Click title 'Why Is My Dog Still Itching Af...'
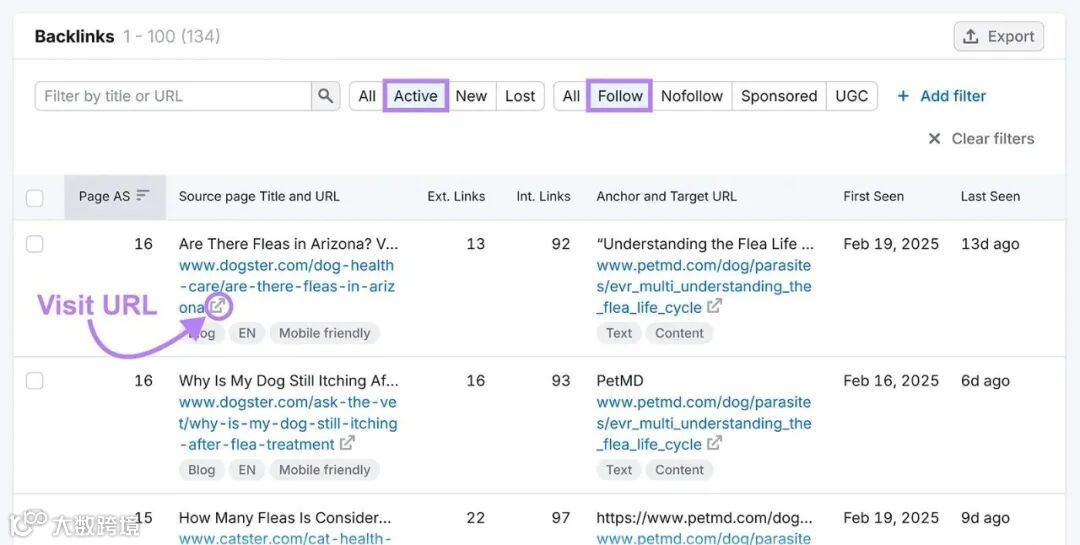This screenshot has height=545, width=1080. click(288, 380)
